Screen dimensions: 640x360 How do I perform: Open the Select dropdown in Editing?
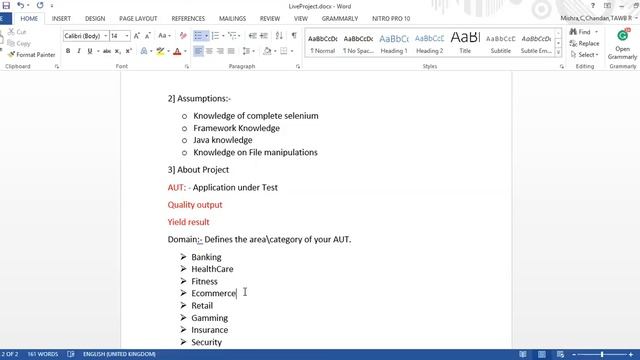tap(584, 54)
